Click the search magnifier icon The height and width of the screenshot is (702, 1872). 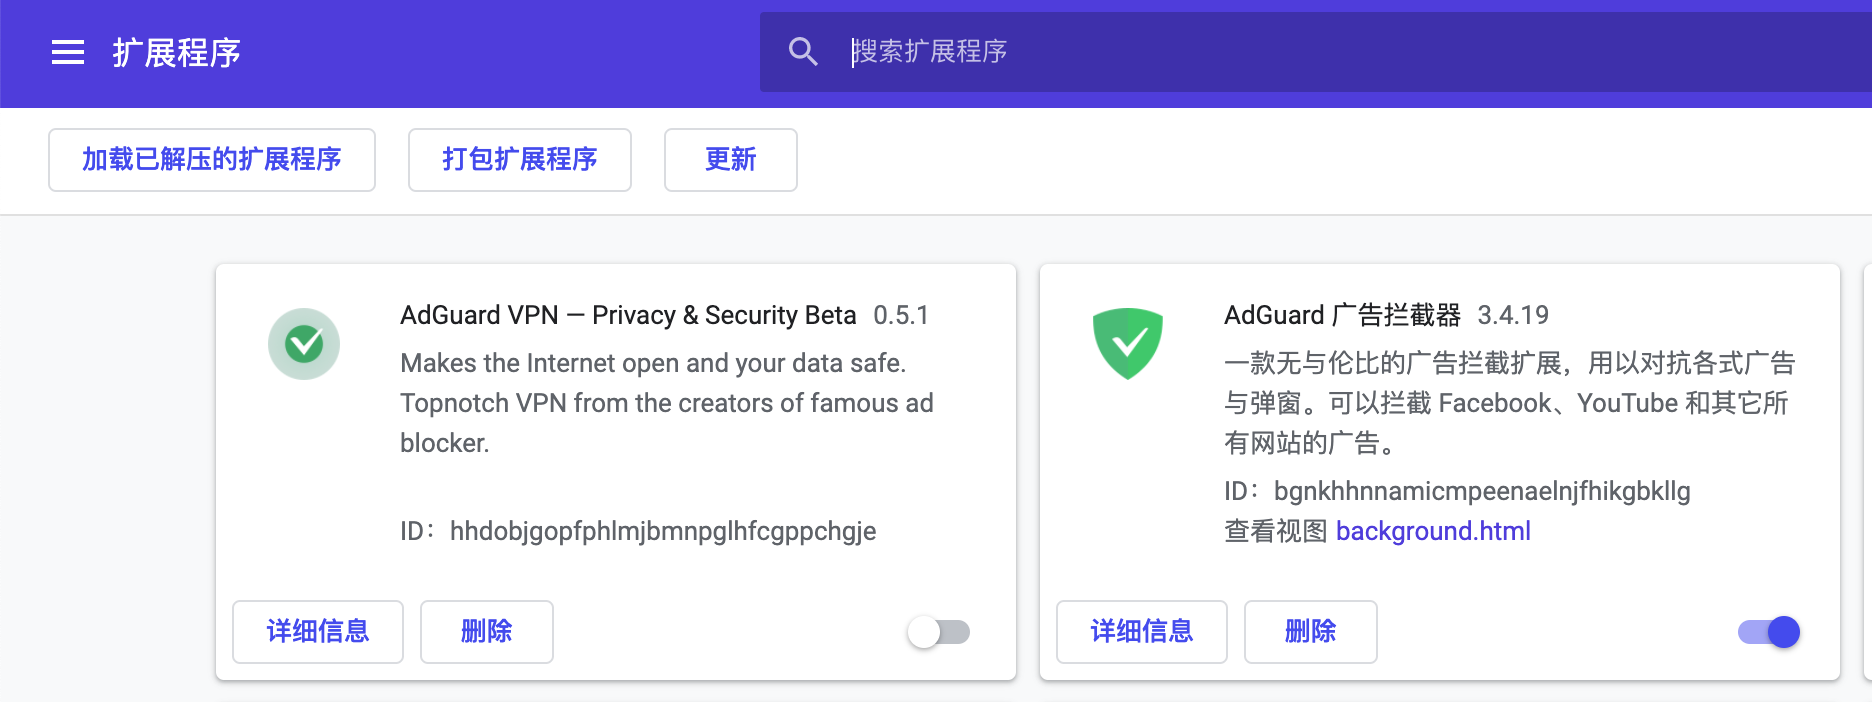pyautogui.click(x=803, y=52)
